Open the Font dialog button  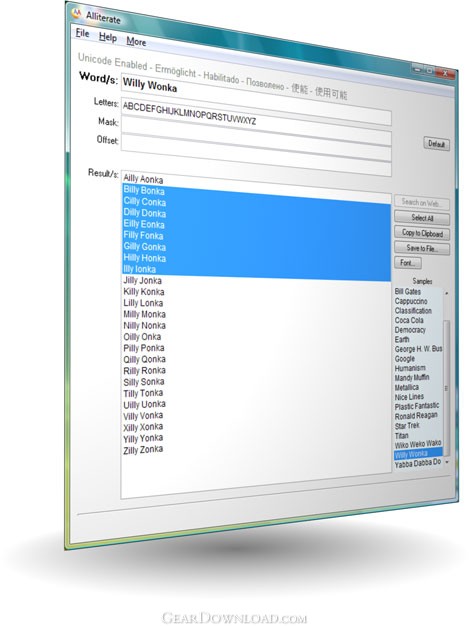(408, 262)
